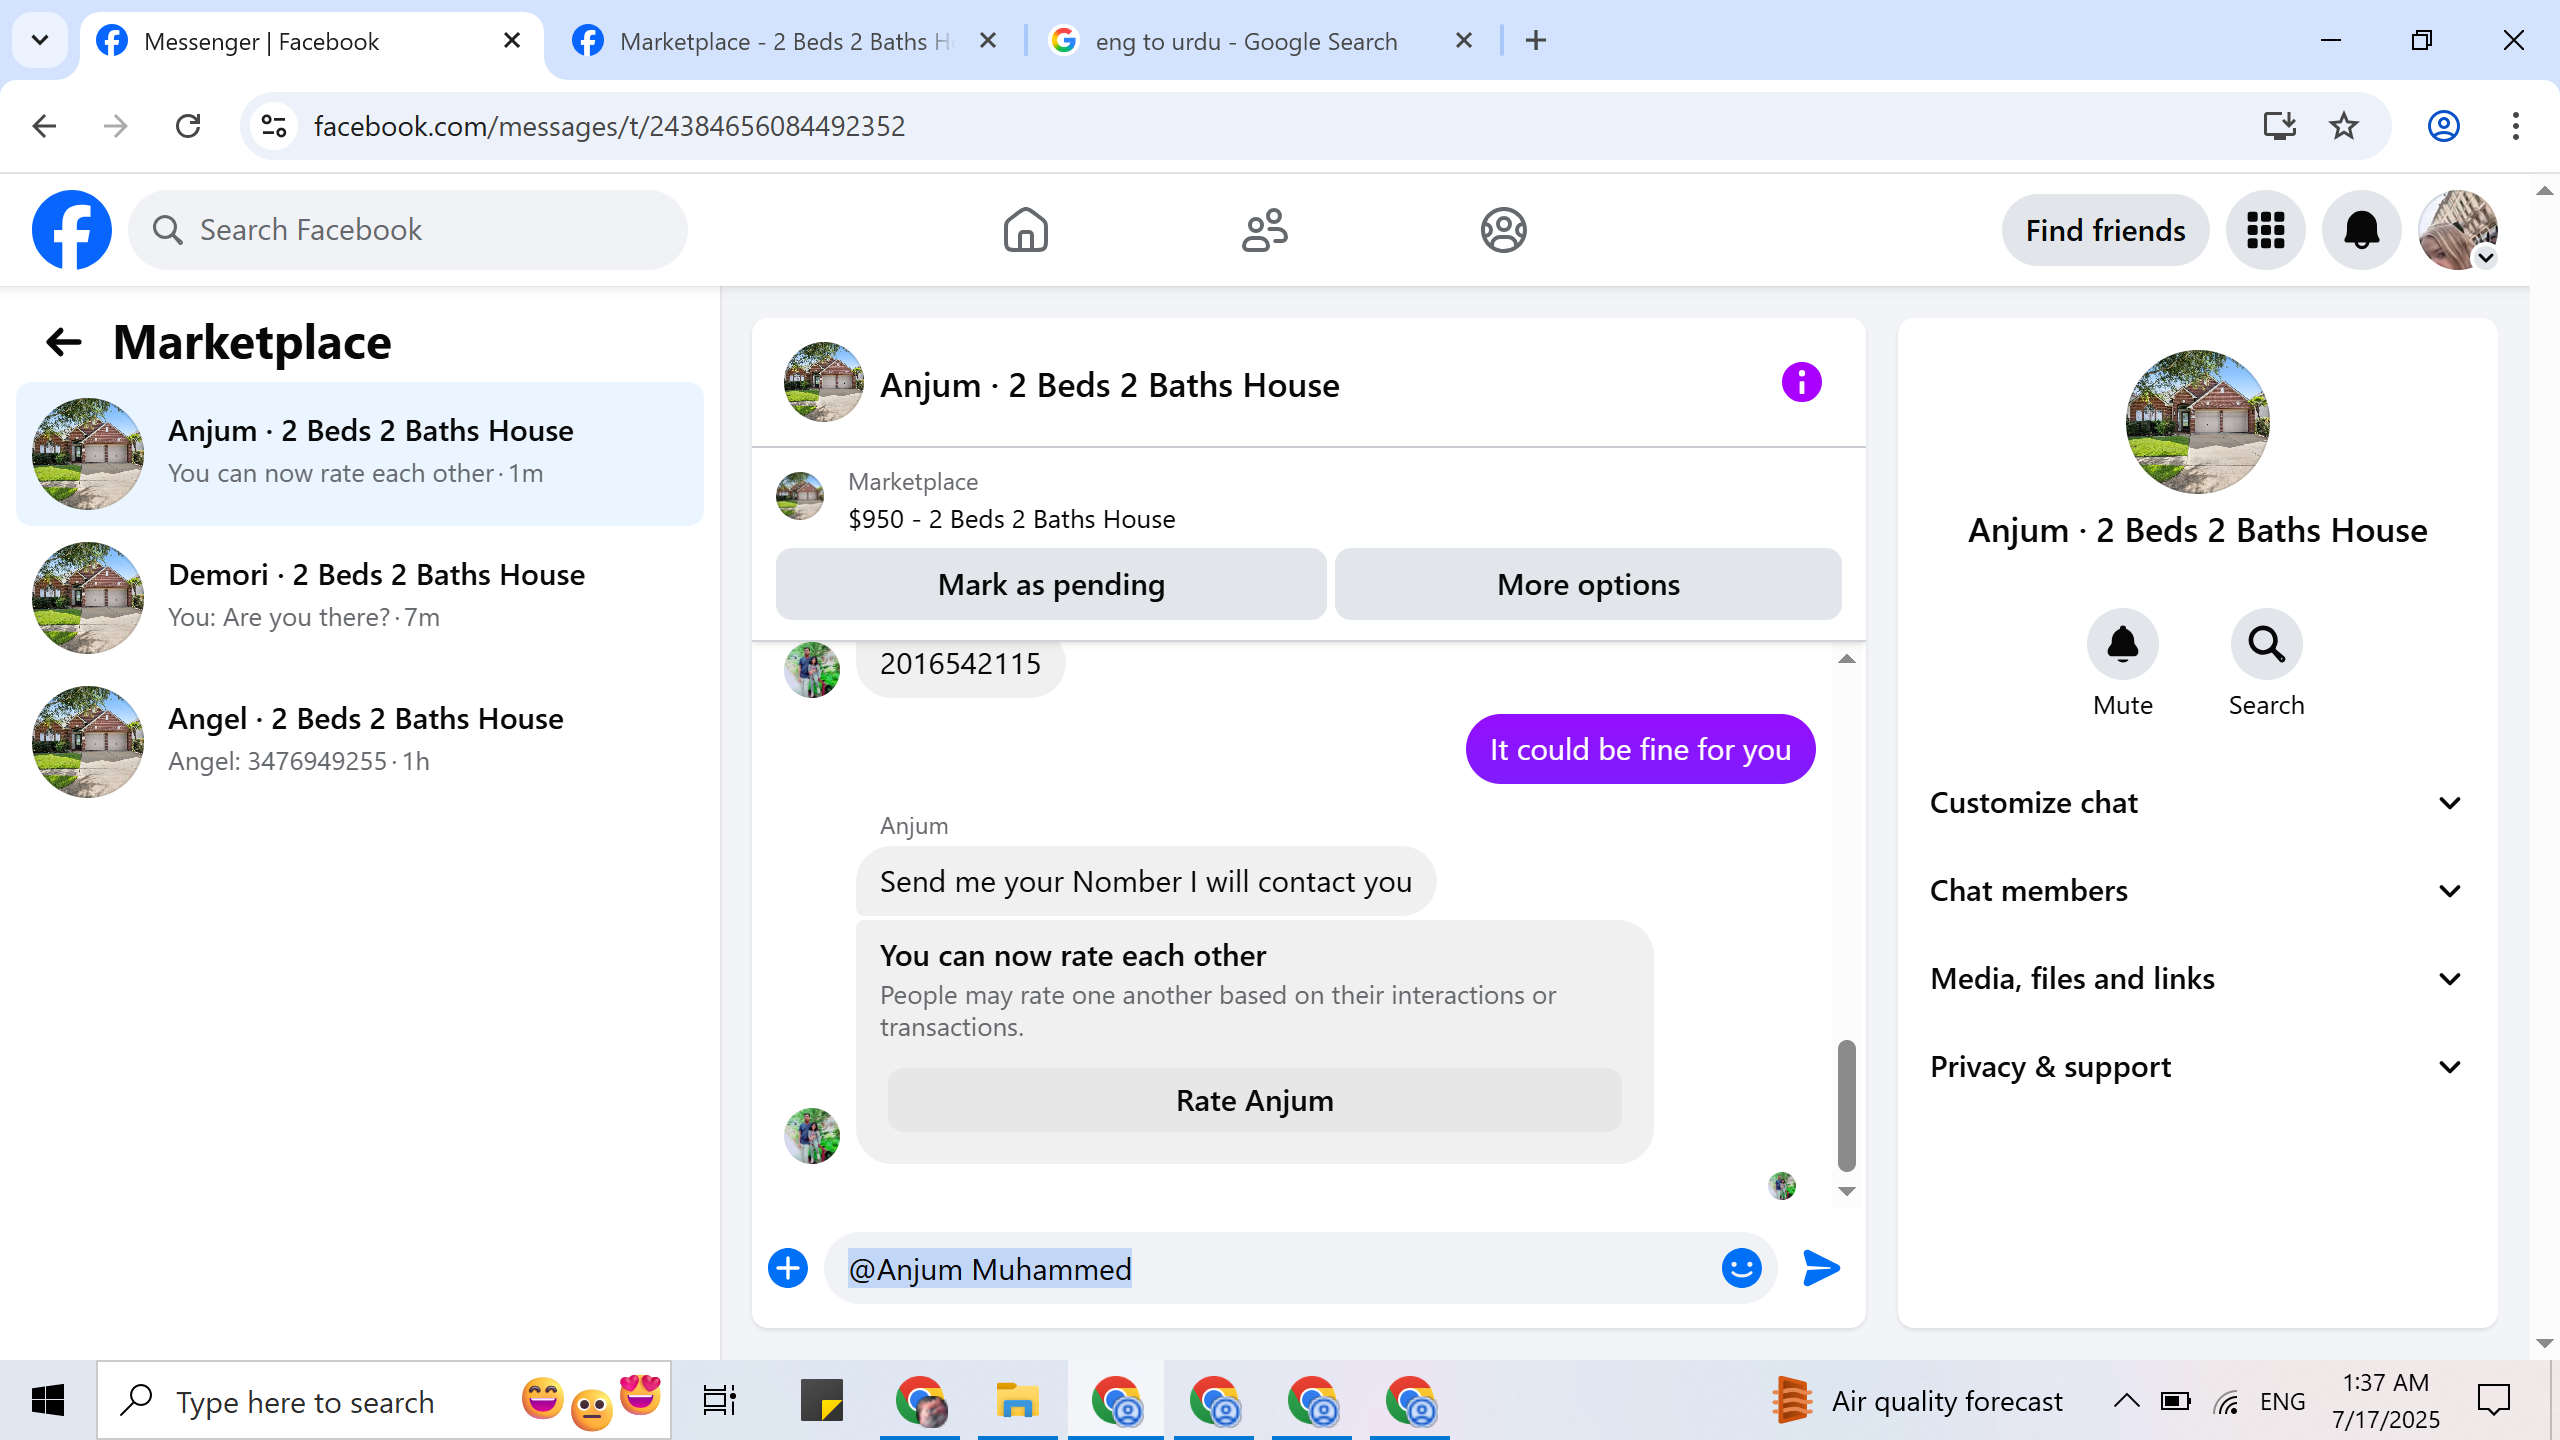Image resolution: width=2560 pixels, height=1440 pixels.
Task: Click Anjum's avatar beside 2016542115 message
Action: [x=812, y=668]
